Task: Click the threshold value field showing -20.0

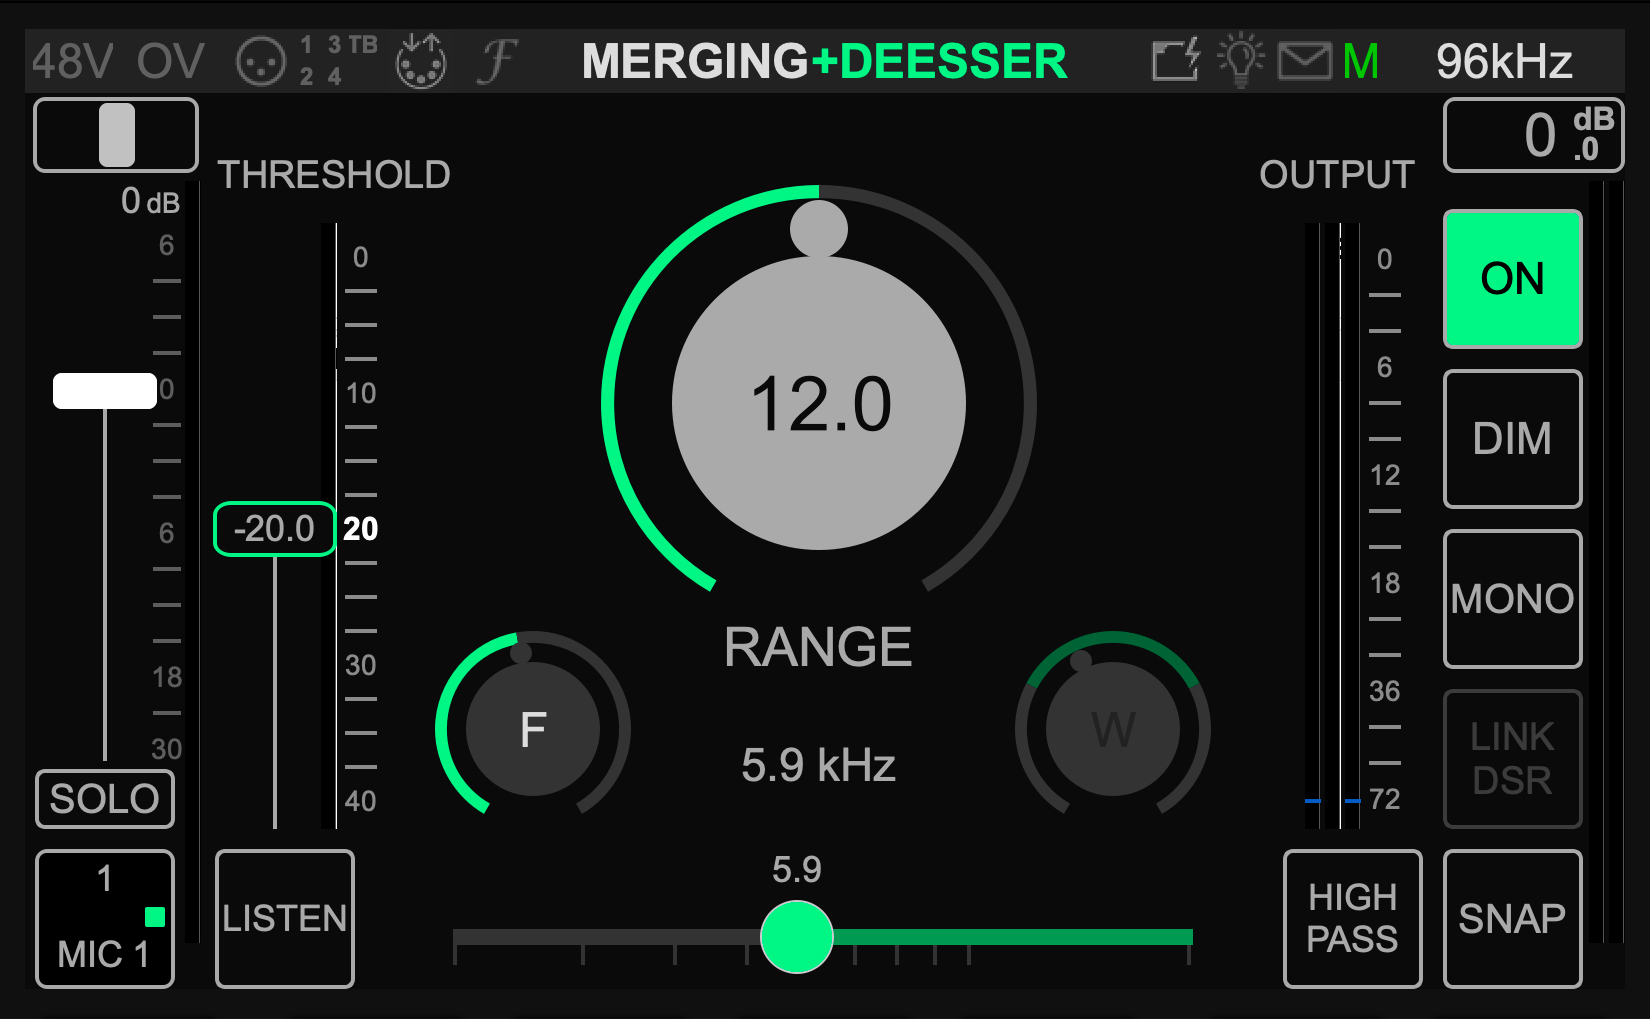Action: pos(274,529)
